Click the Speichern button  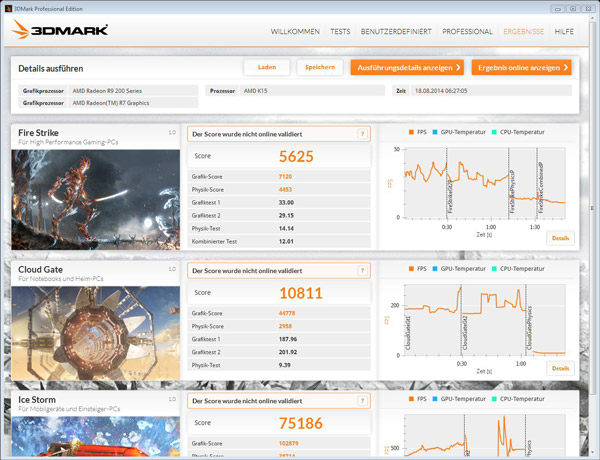tap(320, 67)
